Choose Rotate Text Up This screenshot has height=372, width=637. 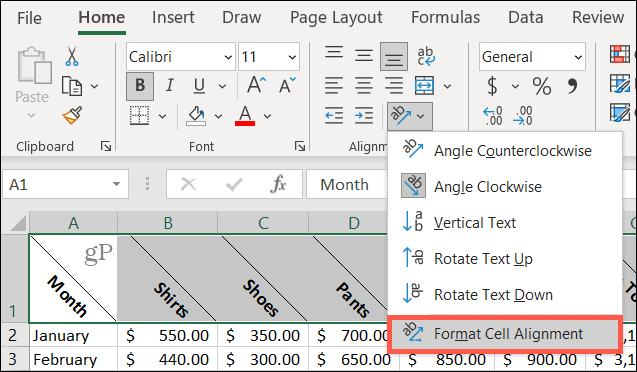pyautogui.click(x=505, y=259)
